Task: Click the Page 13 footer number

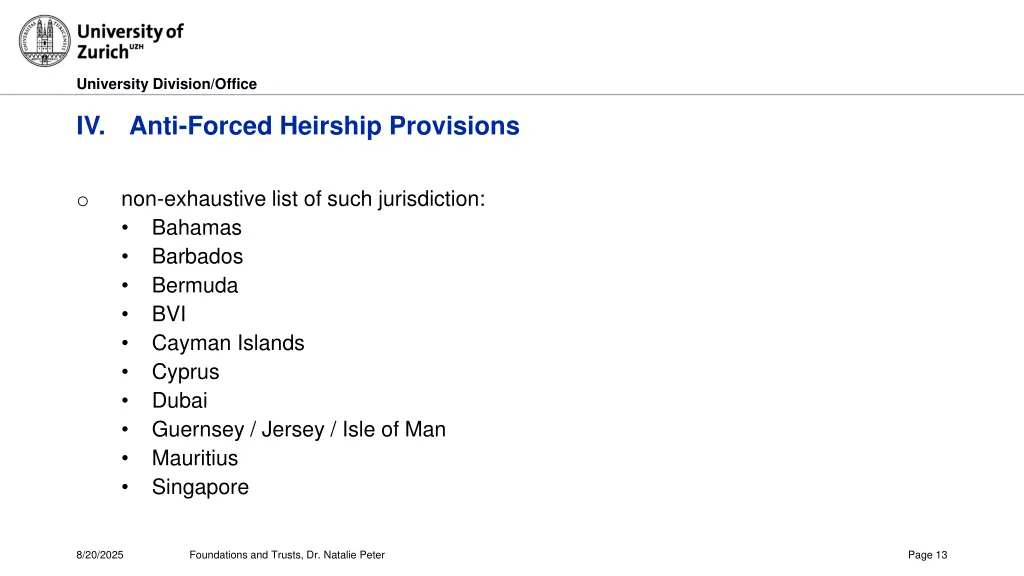Action: coord(927,554)
